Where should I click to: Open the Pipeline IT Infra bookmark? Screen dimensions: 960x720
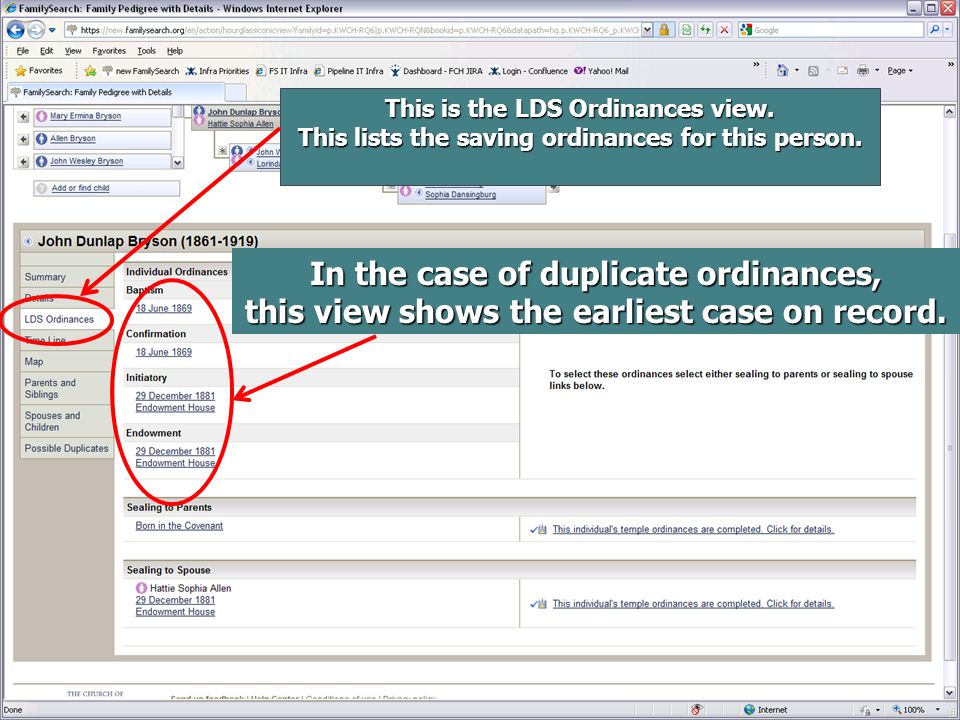click(x=348, y=71)
